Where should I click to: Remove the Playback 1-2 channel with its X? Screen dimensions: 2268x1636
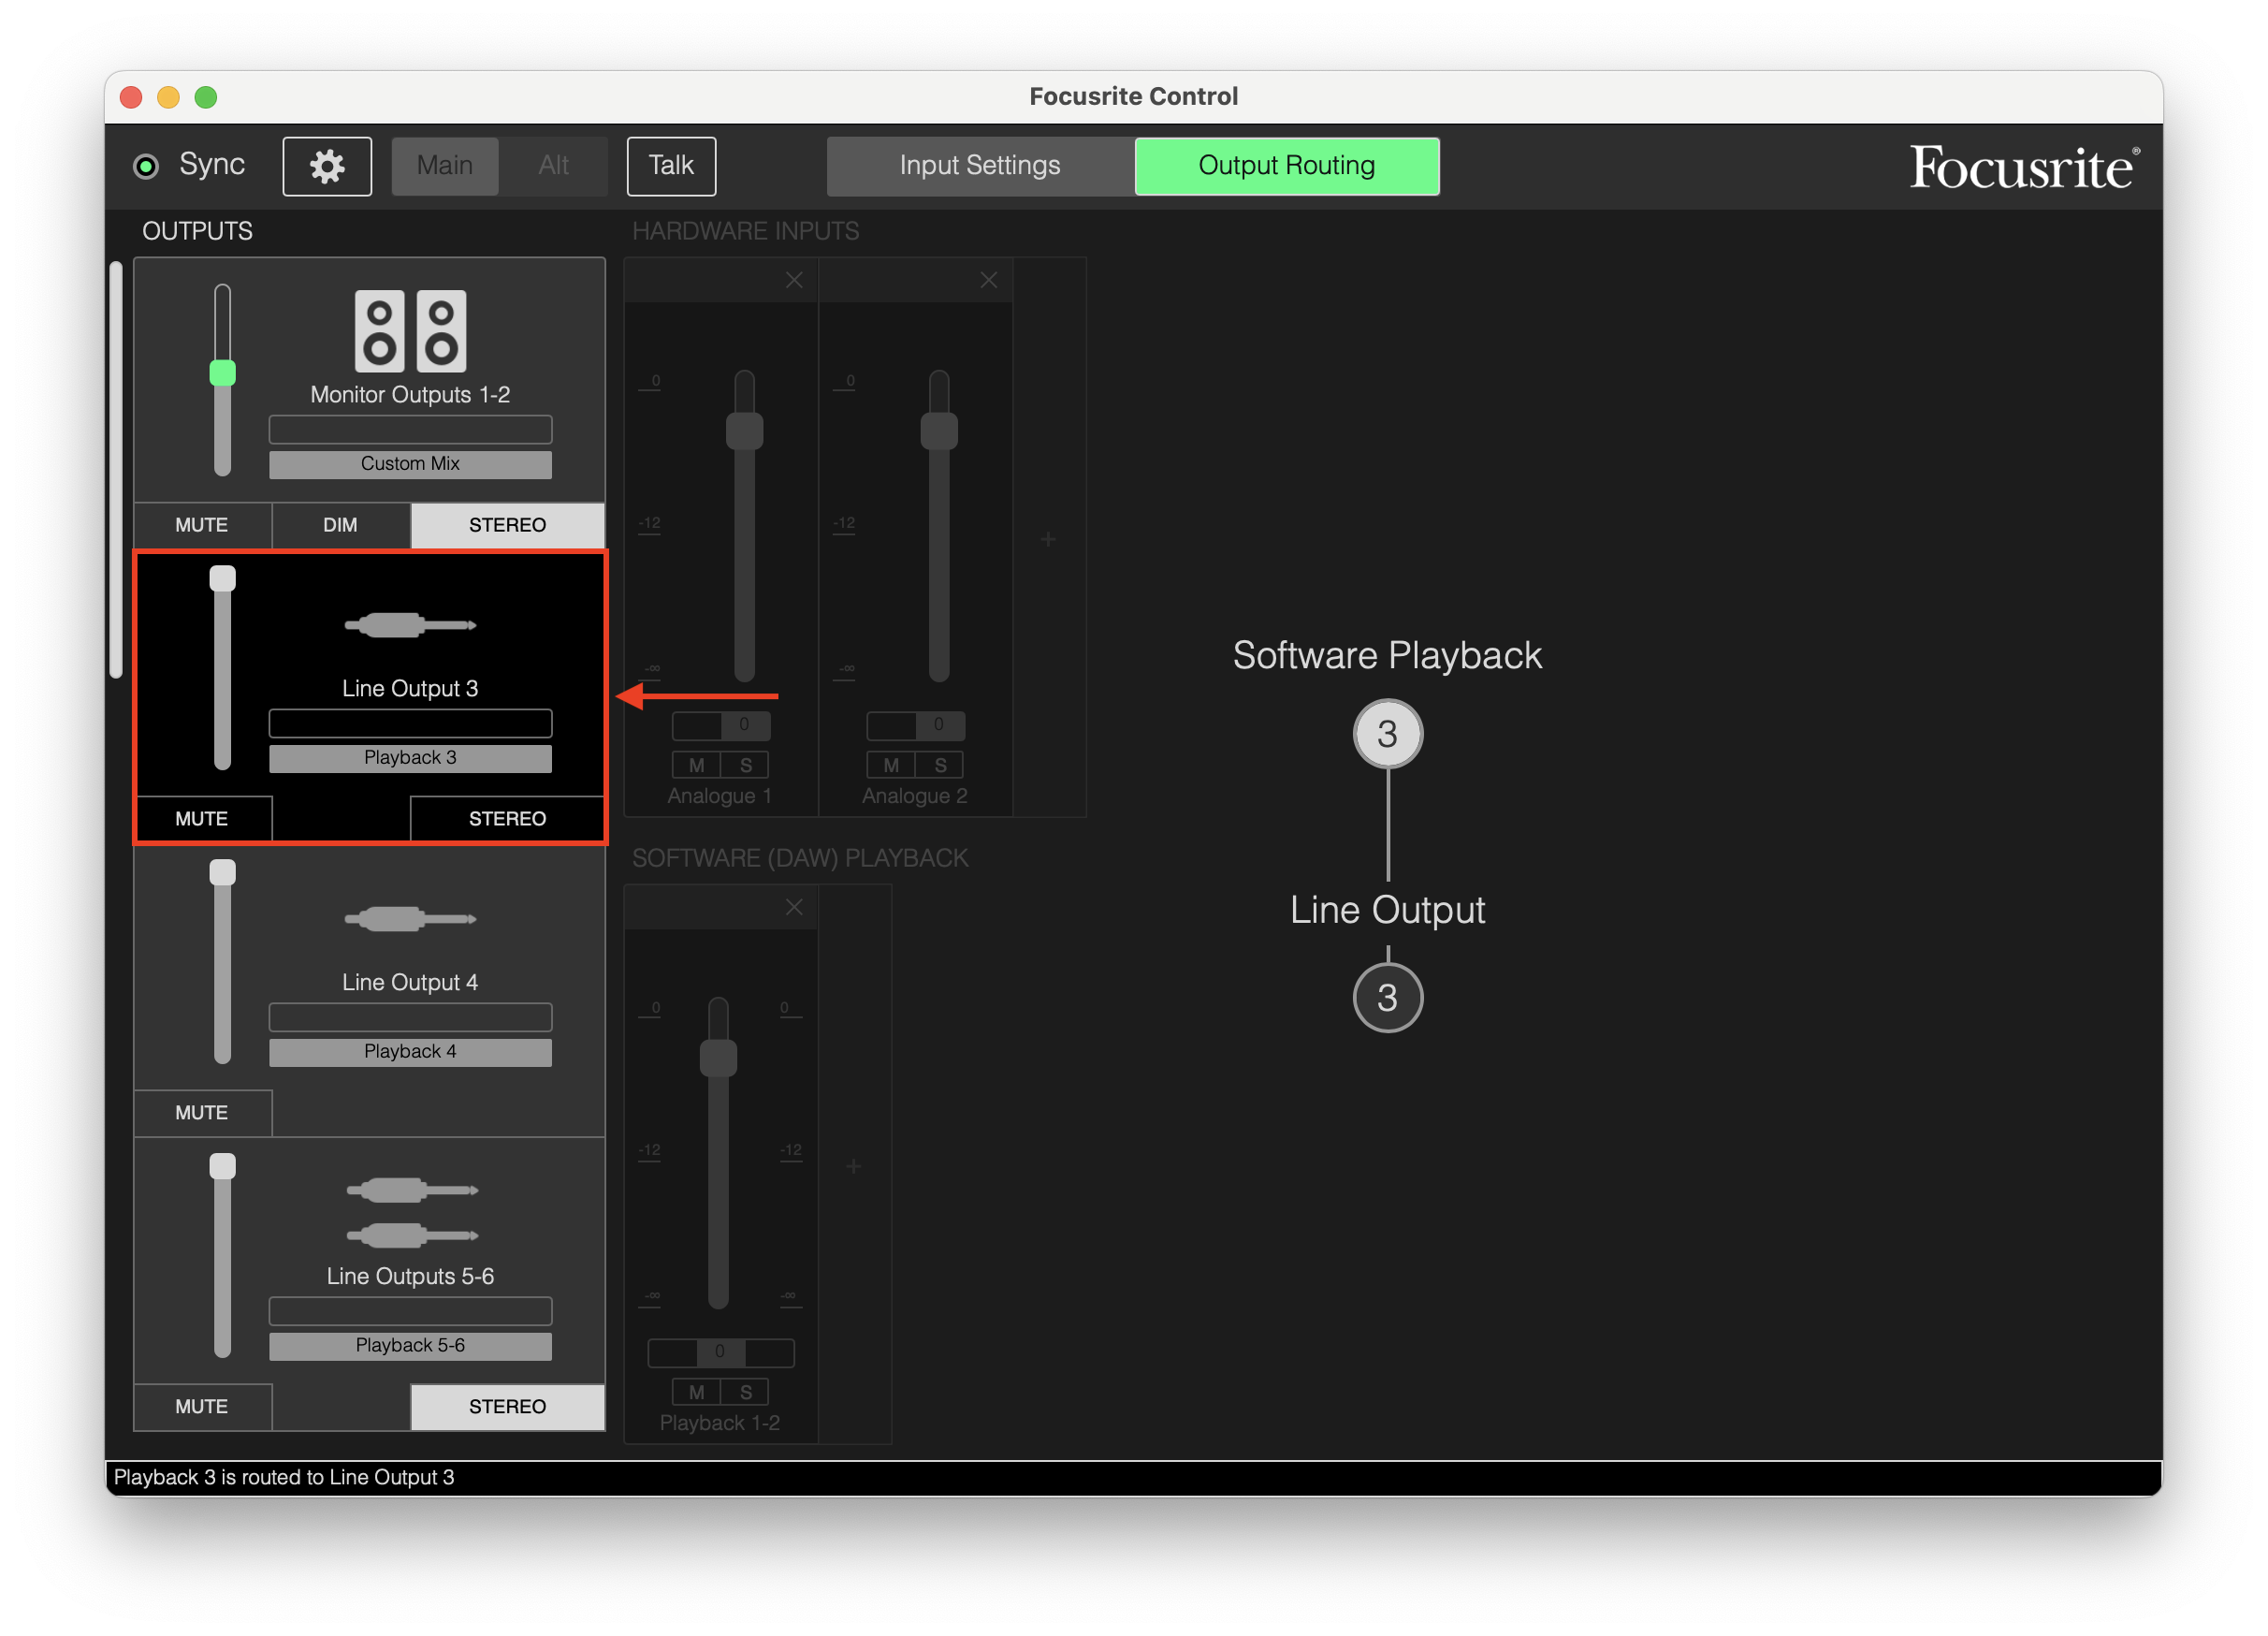click(x=794, y=907)
